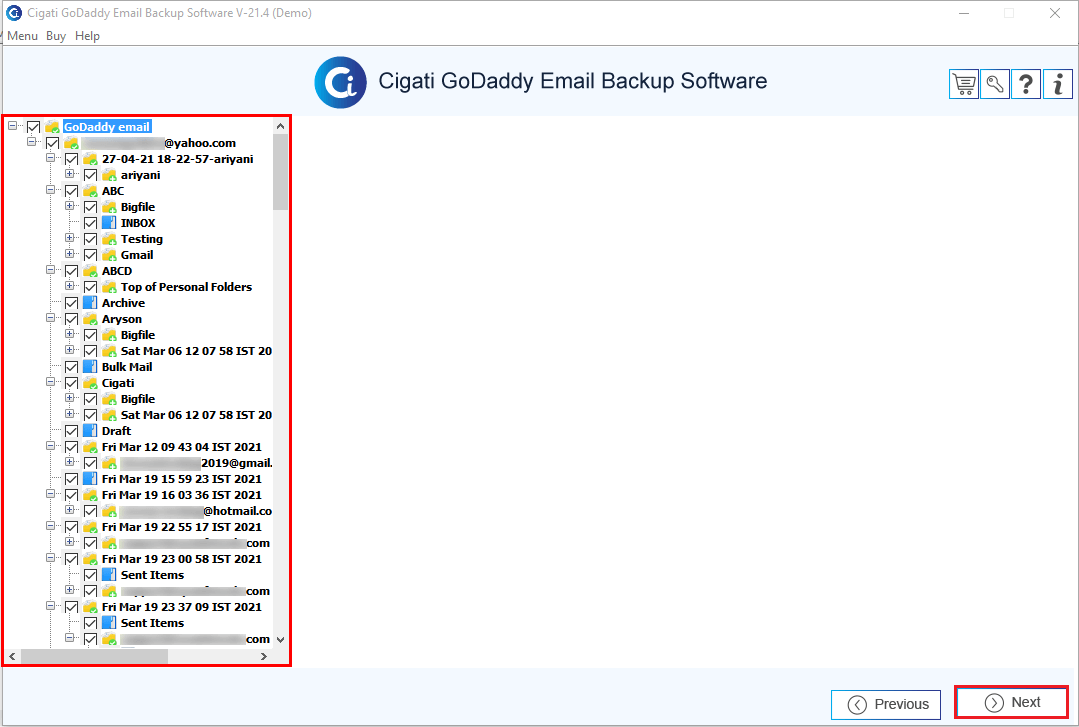The width and height of the screenshot is (1079, 727).
Task: Click the Top of Personal Folders icon
Action: [109, 287]
